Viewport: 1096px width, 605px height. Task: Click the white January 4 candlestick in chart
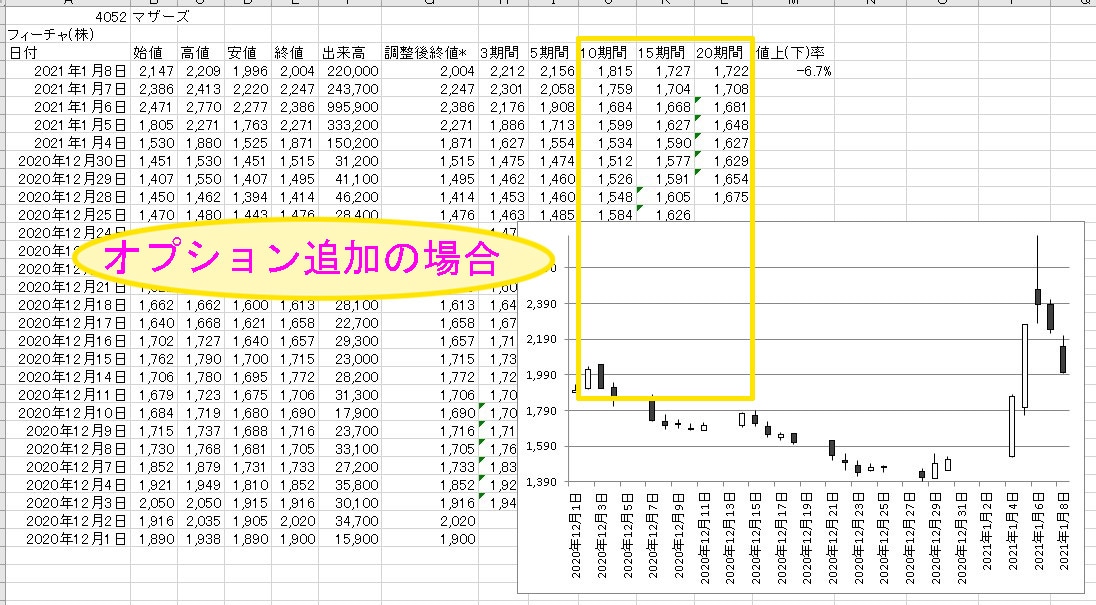point(1011,427)
